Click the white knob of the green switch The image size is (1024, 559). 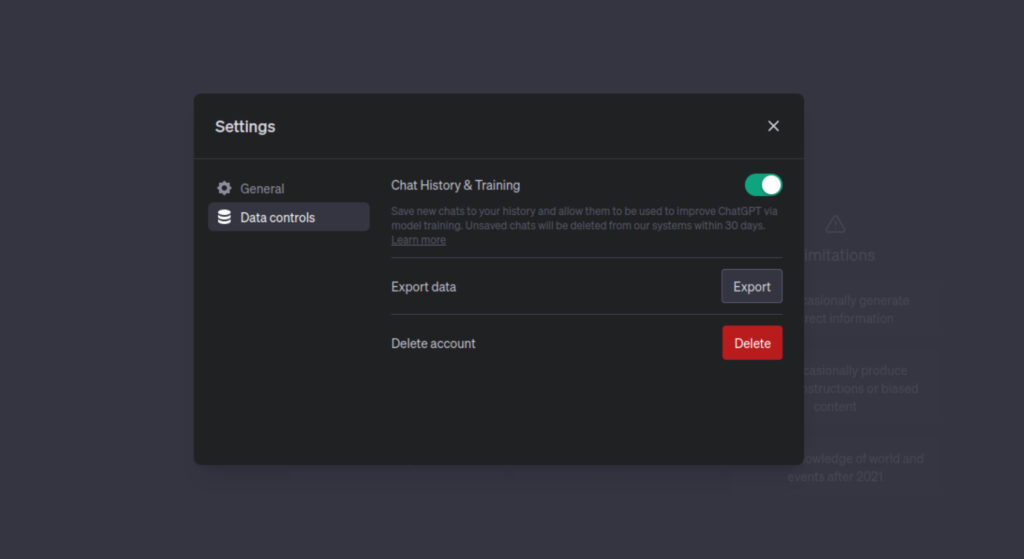[771, 185]
